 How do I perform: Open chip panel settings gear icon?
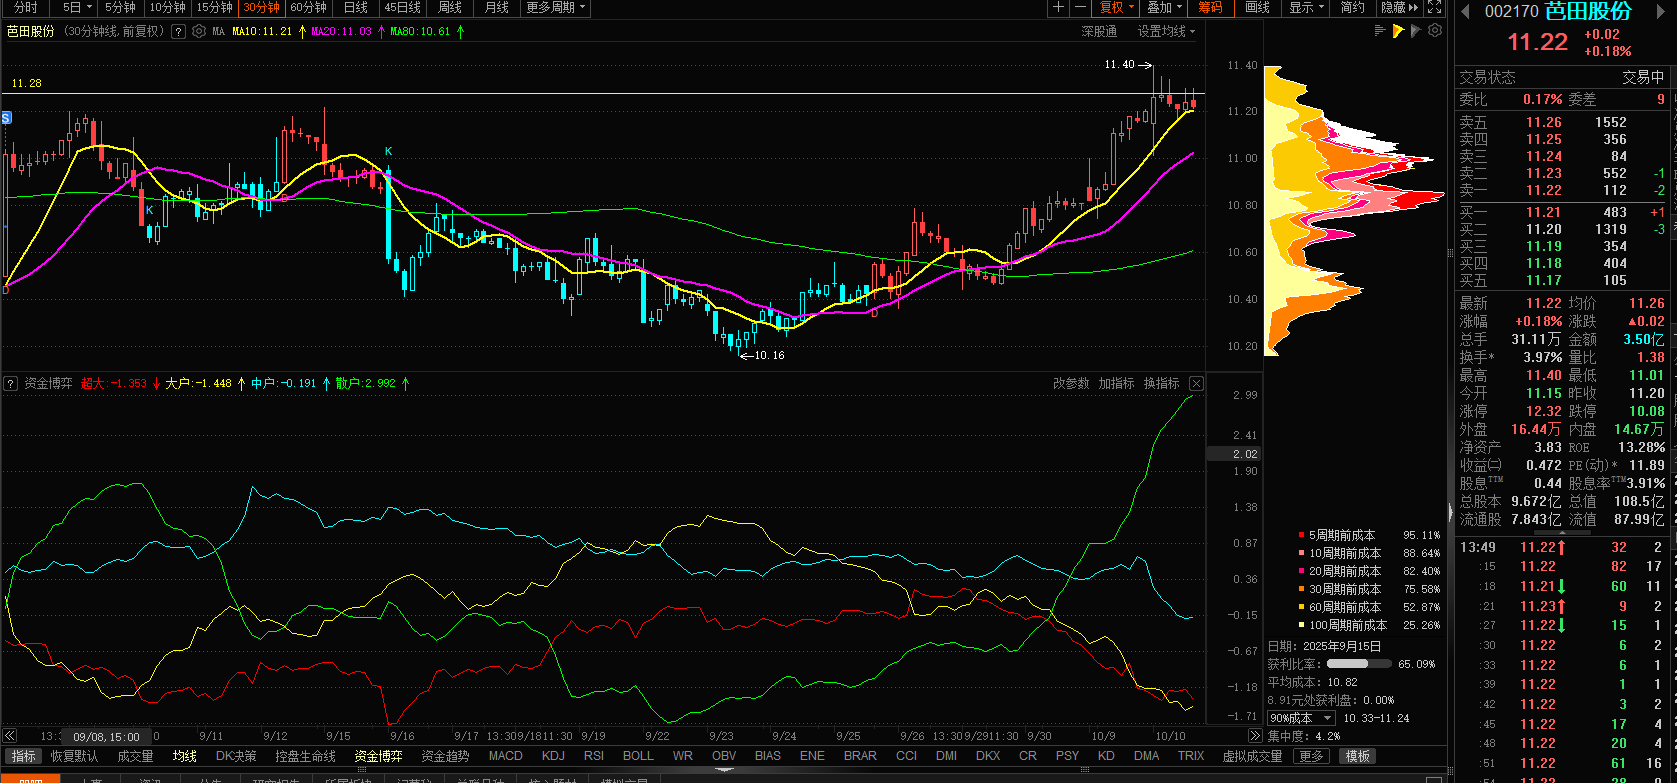[x=1435, y=31]
